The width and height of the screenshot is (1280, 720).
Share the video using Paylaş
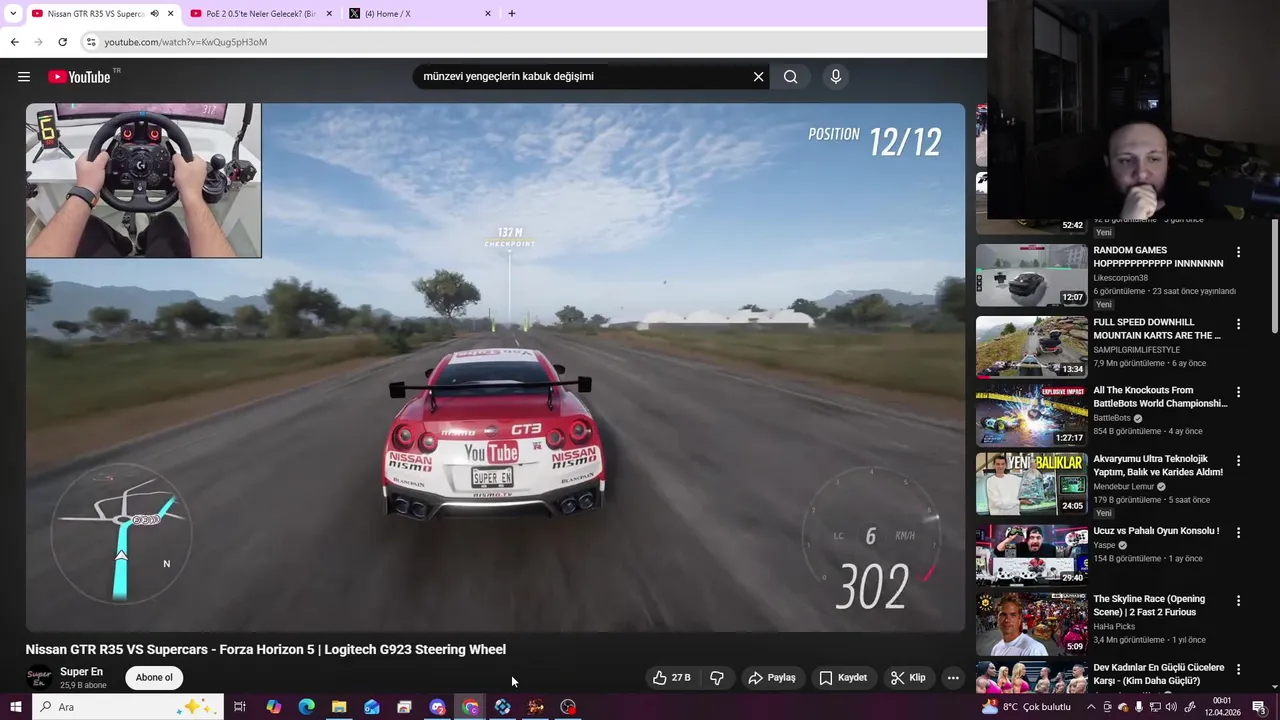[772, 678]
